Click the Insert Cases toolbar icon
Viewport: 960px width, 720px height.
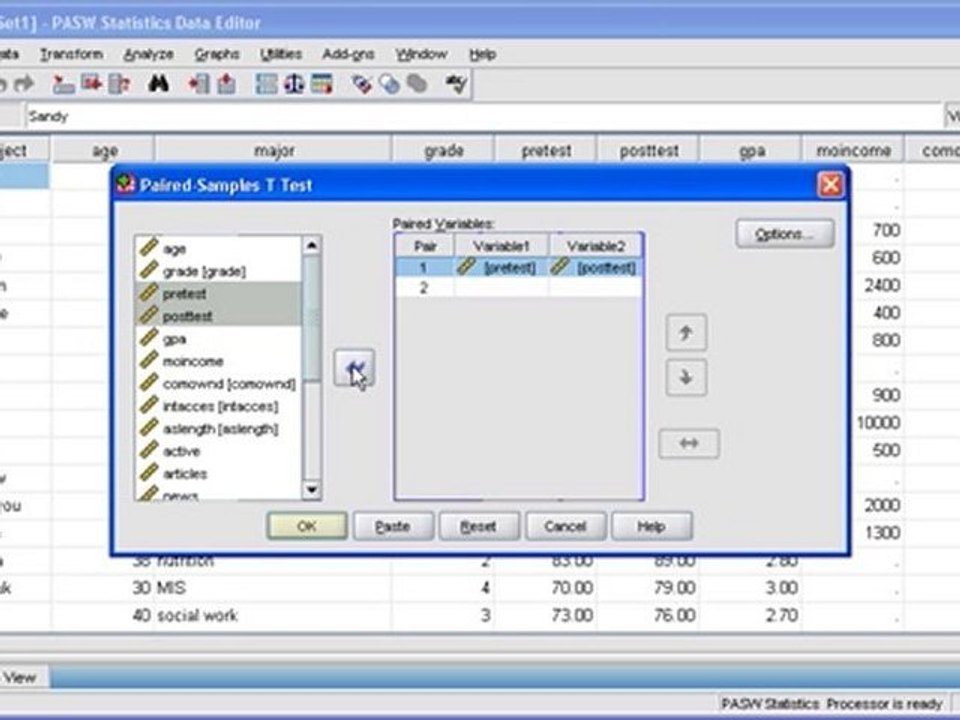tap(199, 84)
